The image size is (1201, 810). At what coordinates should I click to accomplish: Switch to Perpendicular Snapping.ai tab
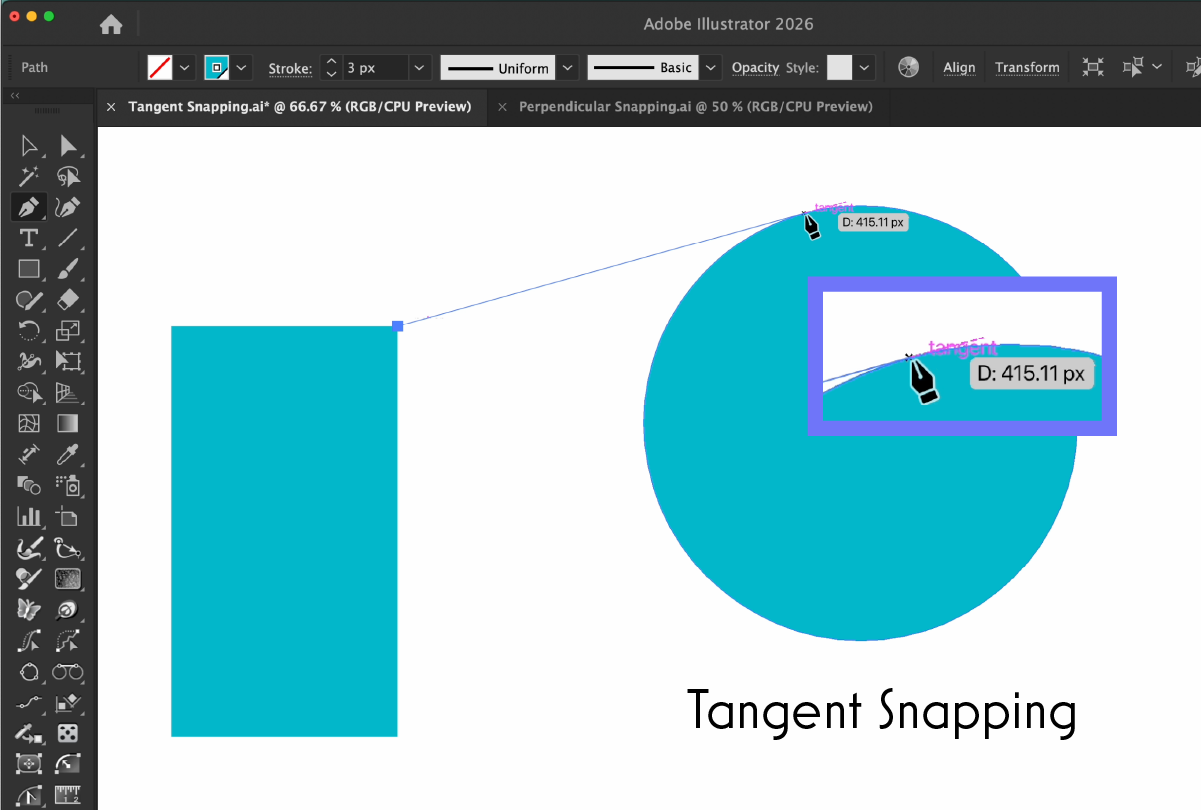[695, 106]
